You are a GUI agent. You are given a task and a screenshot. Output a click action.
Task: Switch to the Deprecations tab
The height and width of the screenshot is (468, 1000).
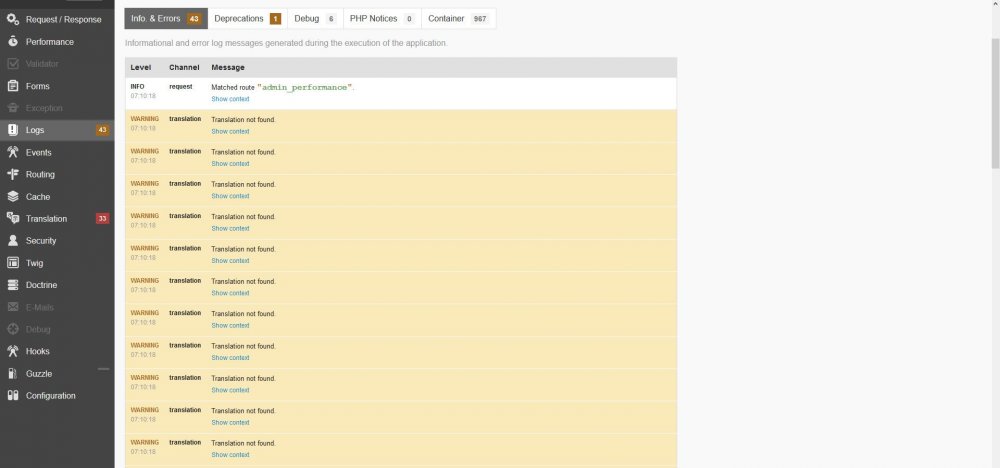247,18
